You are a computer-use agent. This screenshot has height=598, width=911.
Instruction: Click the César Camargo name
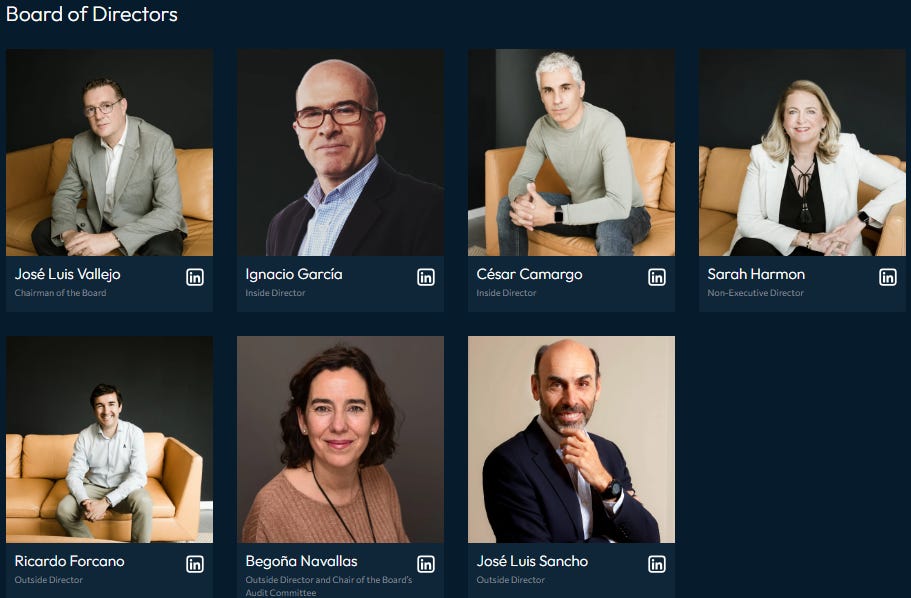click(x=529, y=274)
